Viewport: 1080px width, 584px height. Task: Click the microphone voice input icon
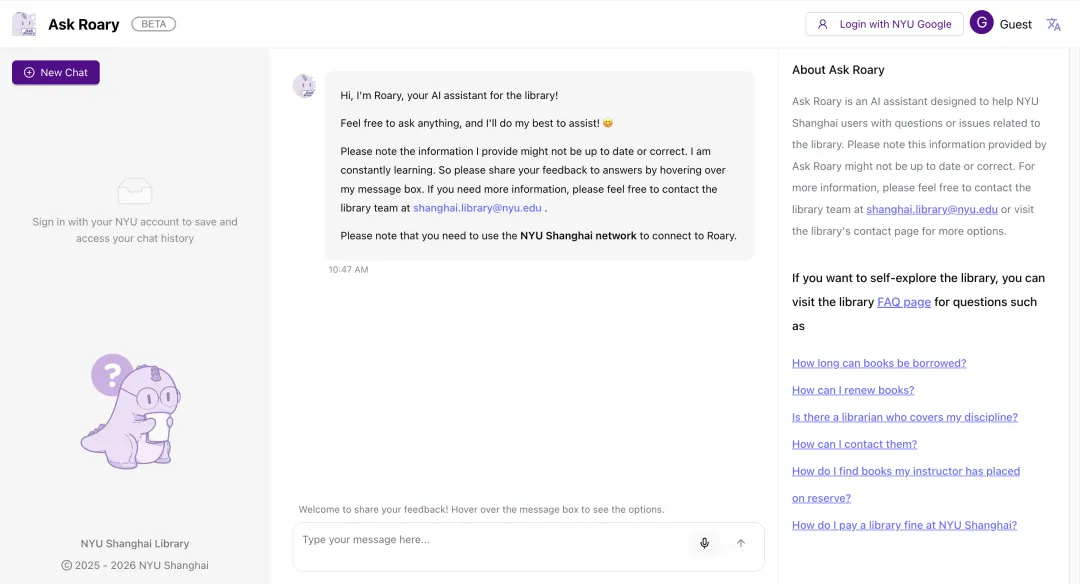click(x=704, y=543)
